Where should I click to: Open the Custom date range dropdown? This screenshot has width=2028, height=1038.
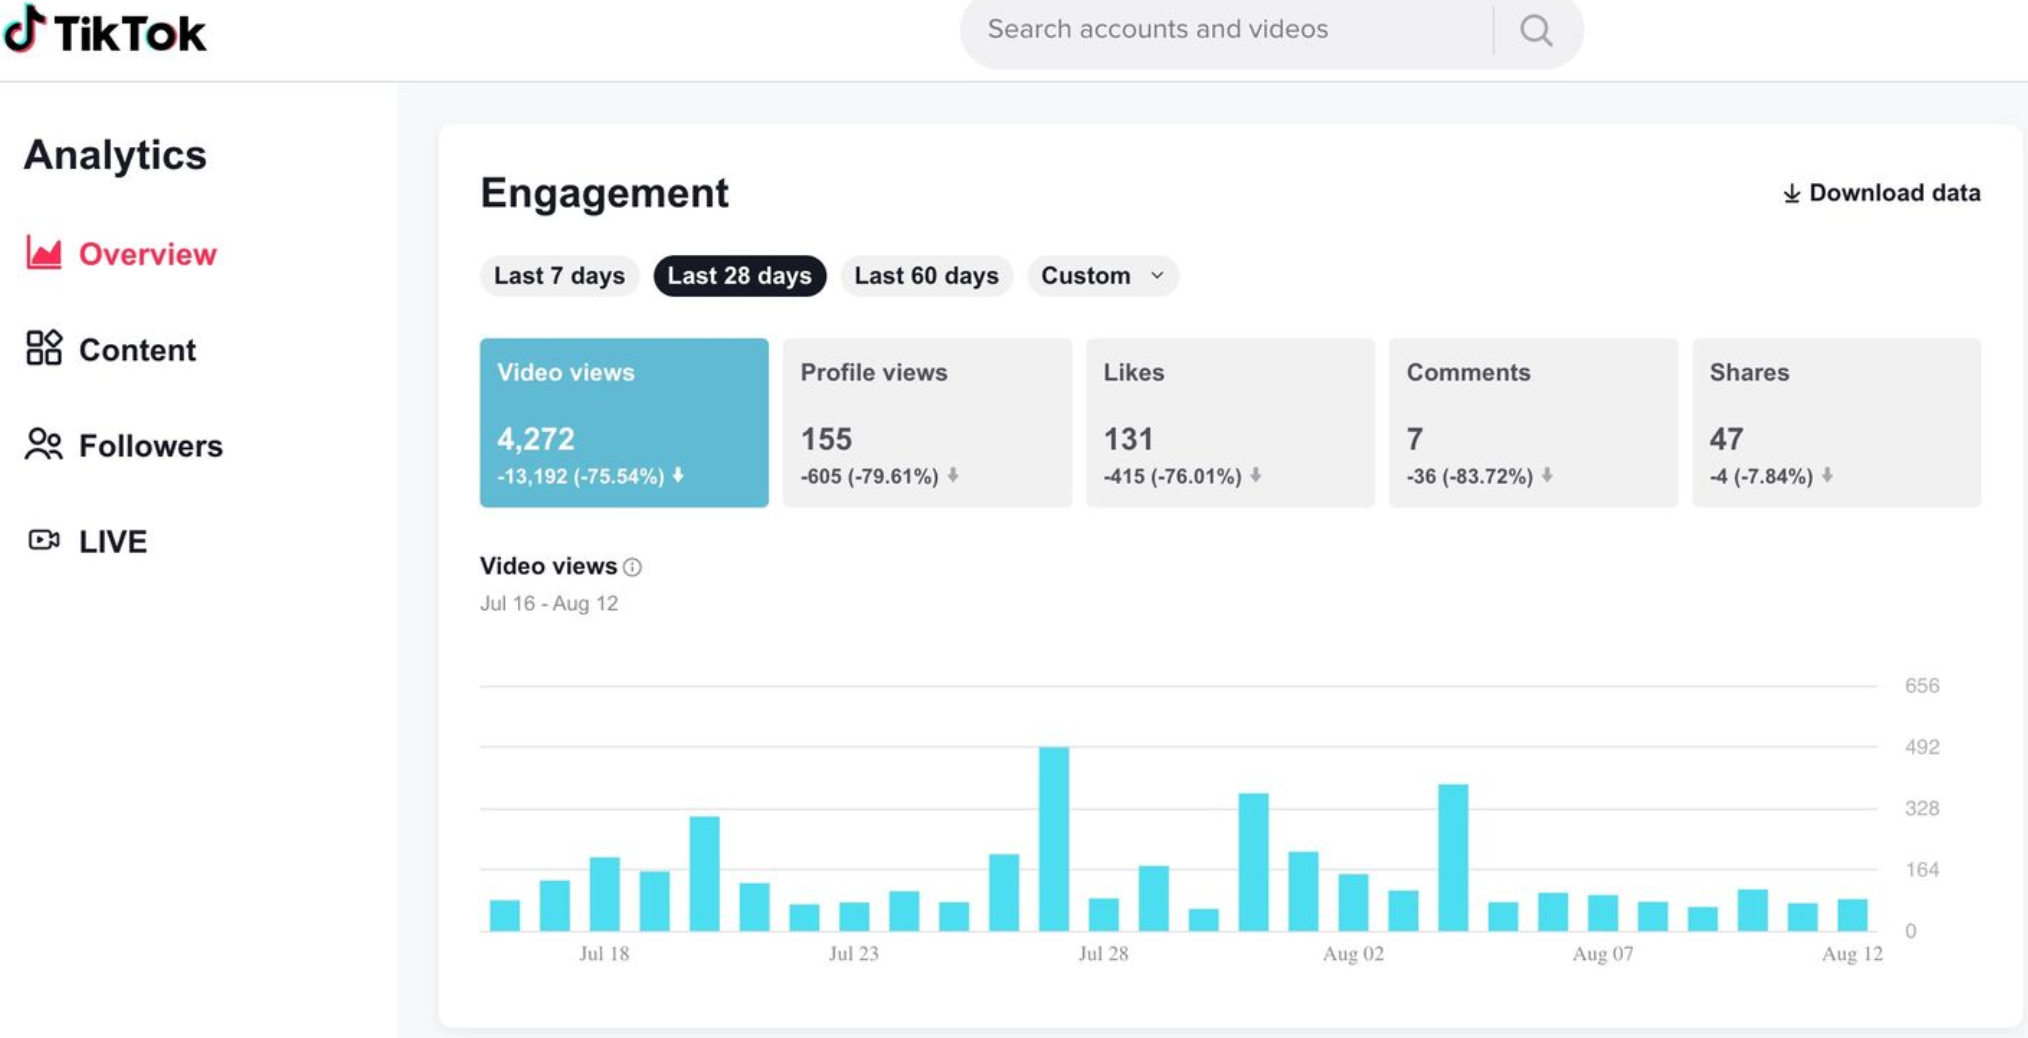point(1102,276)
